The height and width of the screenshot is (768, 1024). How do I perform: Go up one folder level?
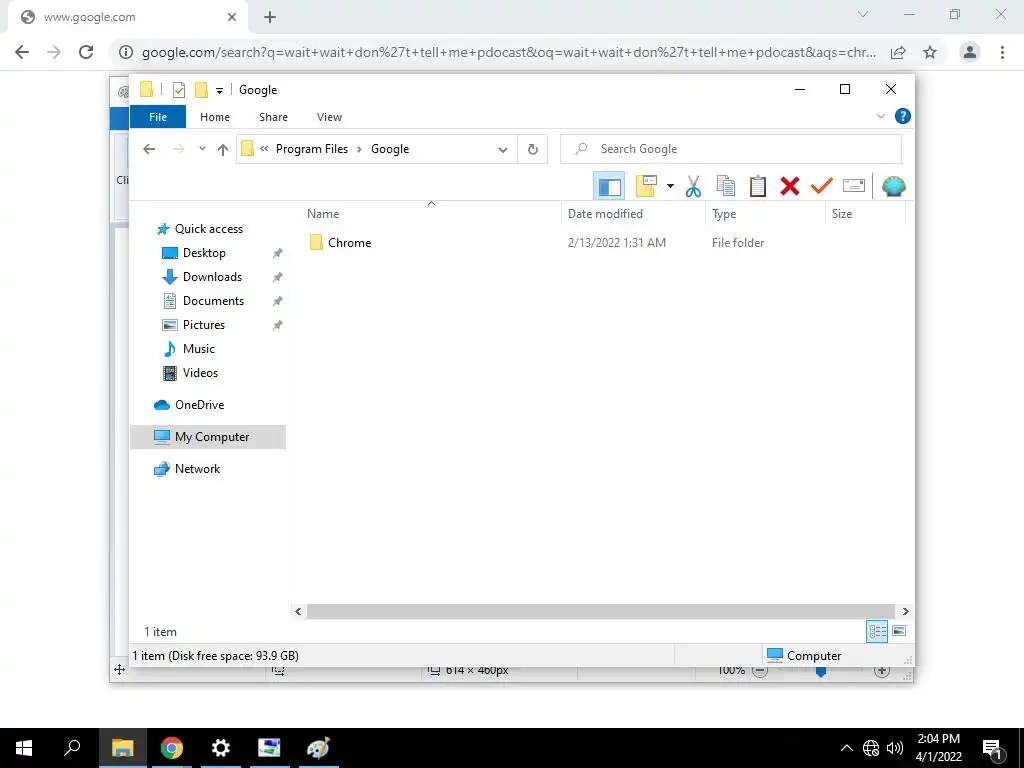click(x=223, y=150)
